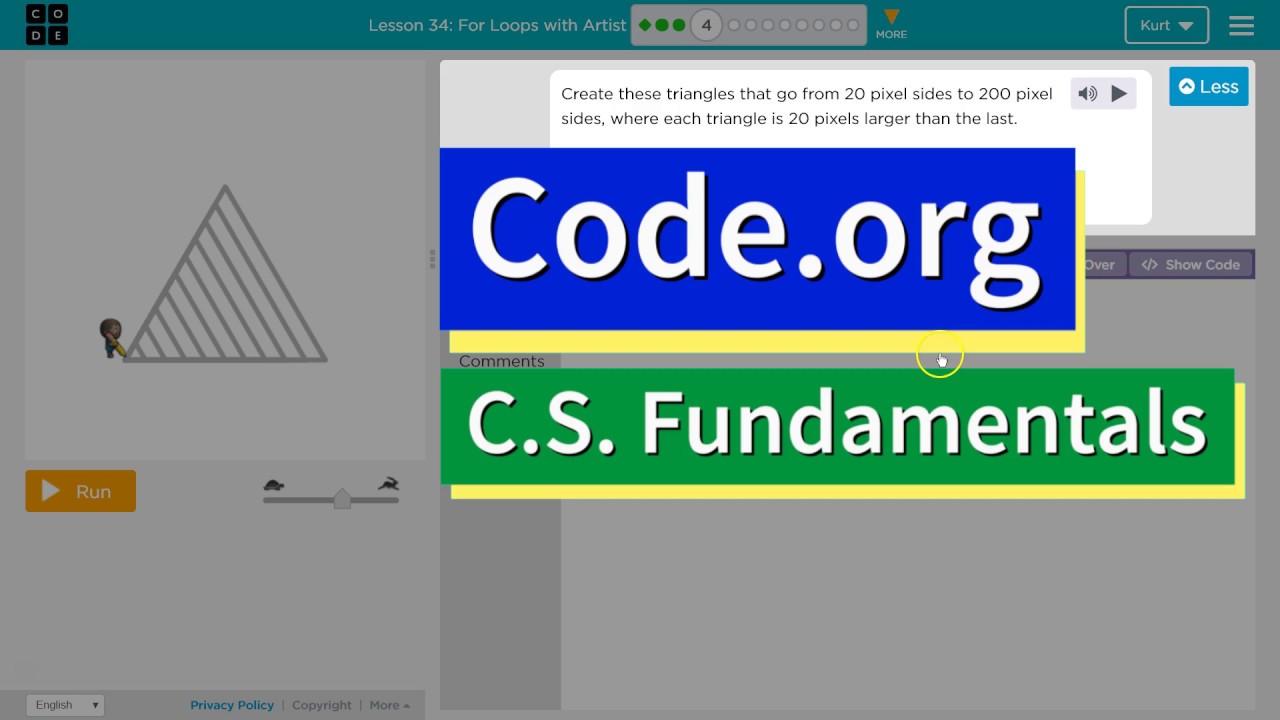Click the 'Lesson 34: For Loops with Artist' title
This screenshot has height=720, width=1280.
click(x=497, y=25)
